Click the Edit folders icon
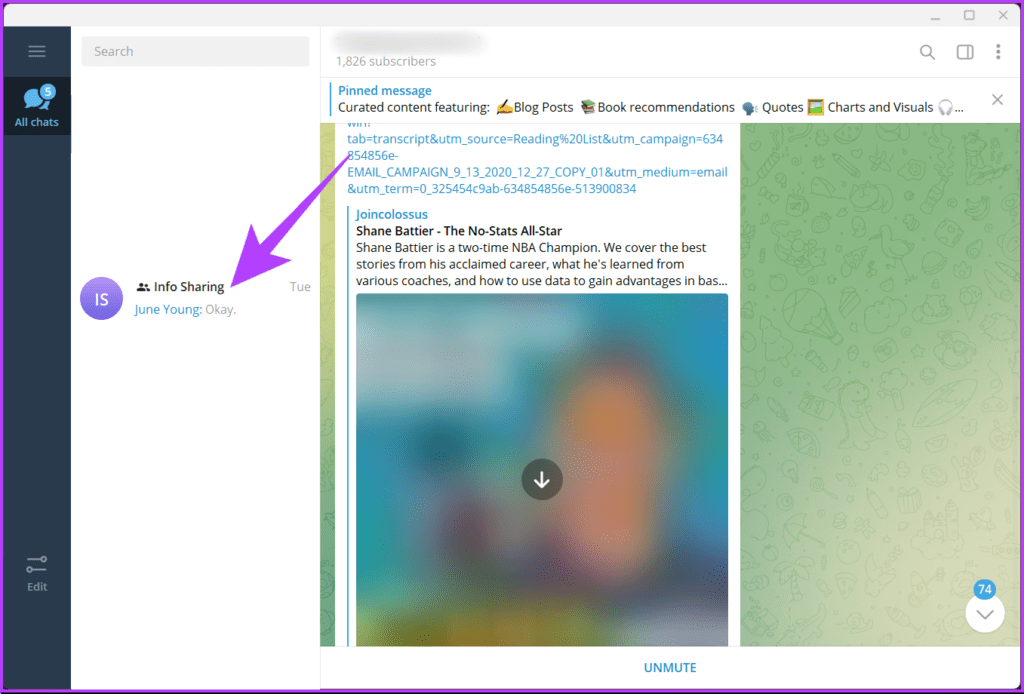The height and width of the screenshot is (694, 1024). coord(37,574)
